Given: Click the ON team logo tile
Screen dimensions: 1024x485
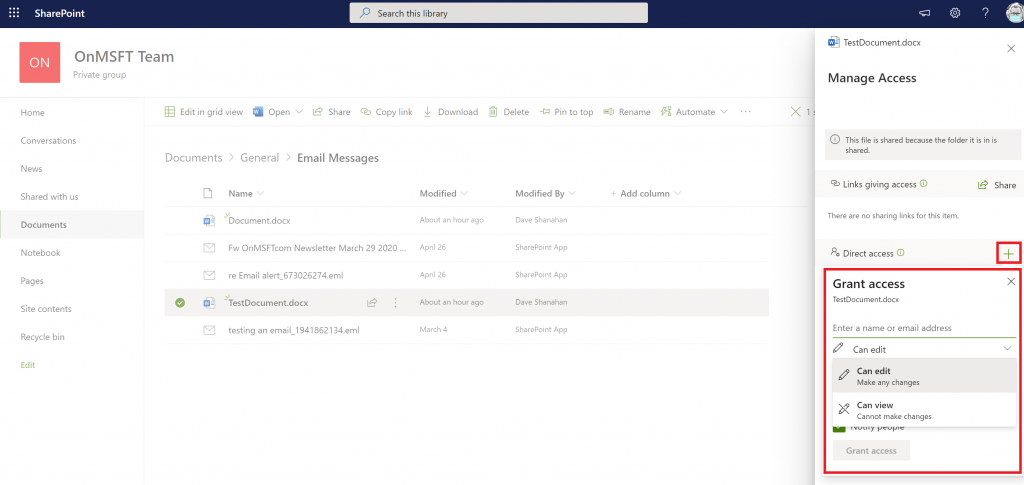Looking at the screenshot, I should pos(40,62).
